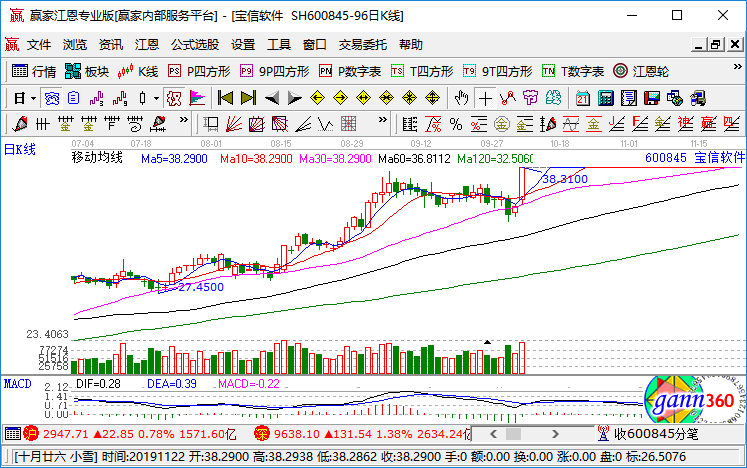Open the 9P四方形 tool
This screenshot has height=468, width=747.
(x=274, y=71)
